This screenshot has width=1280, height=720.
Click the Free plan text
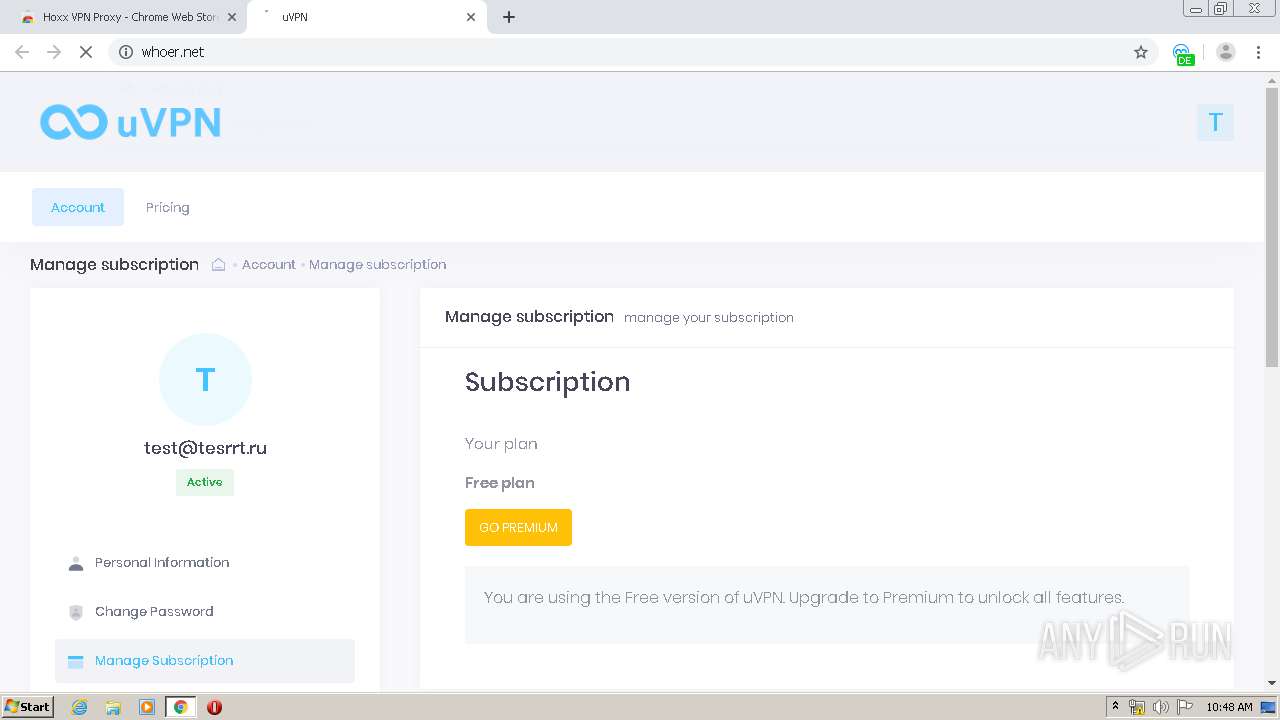click(499, 483)
